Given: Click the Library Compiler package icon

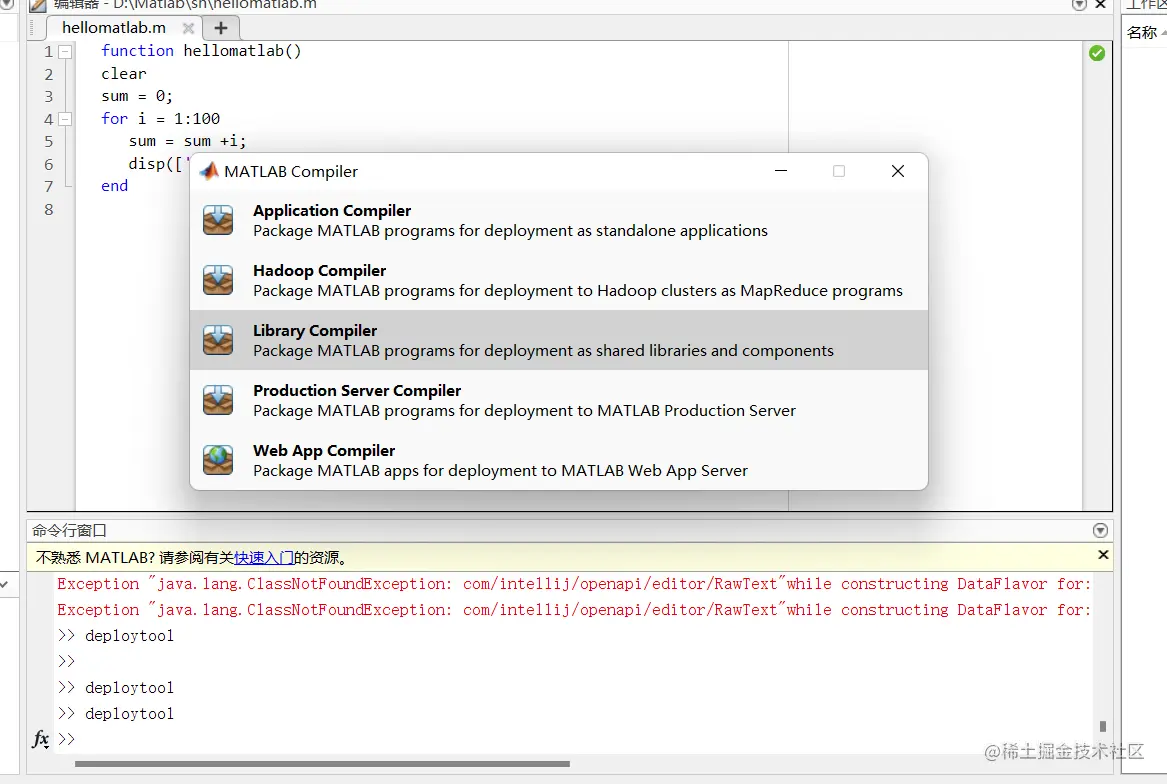Looking at the screenshot, I should [218, 340].
